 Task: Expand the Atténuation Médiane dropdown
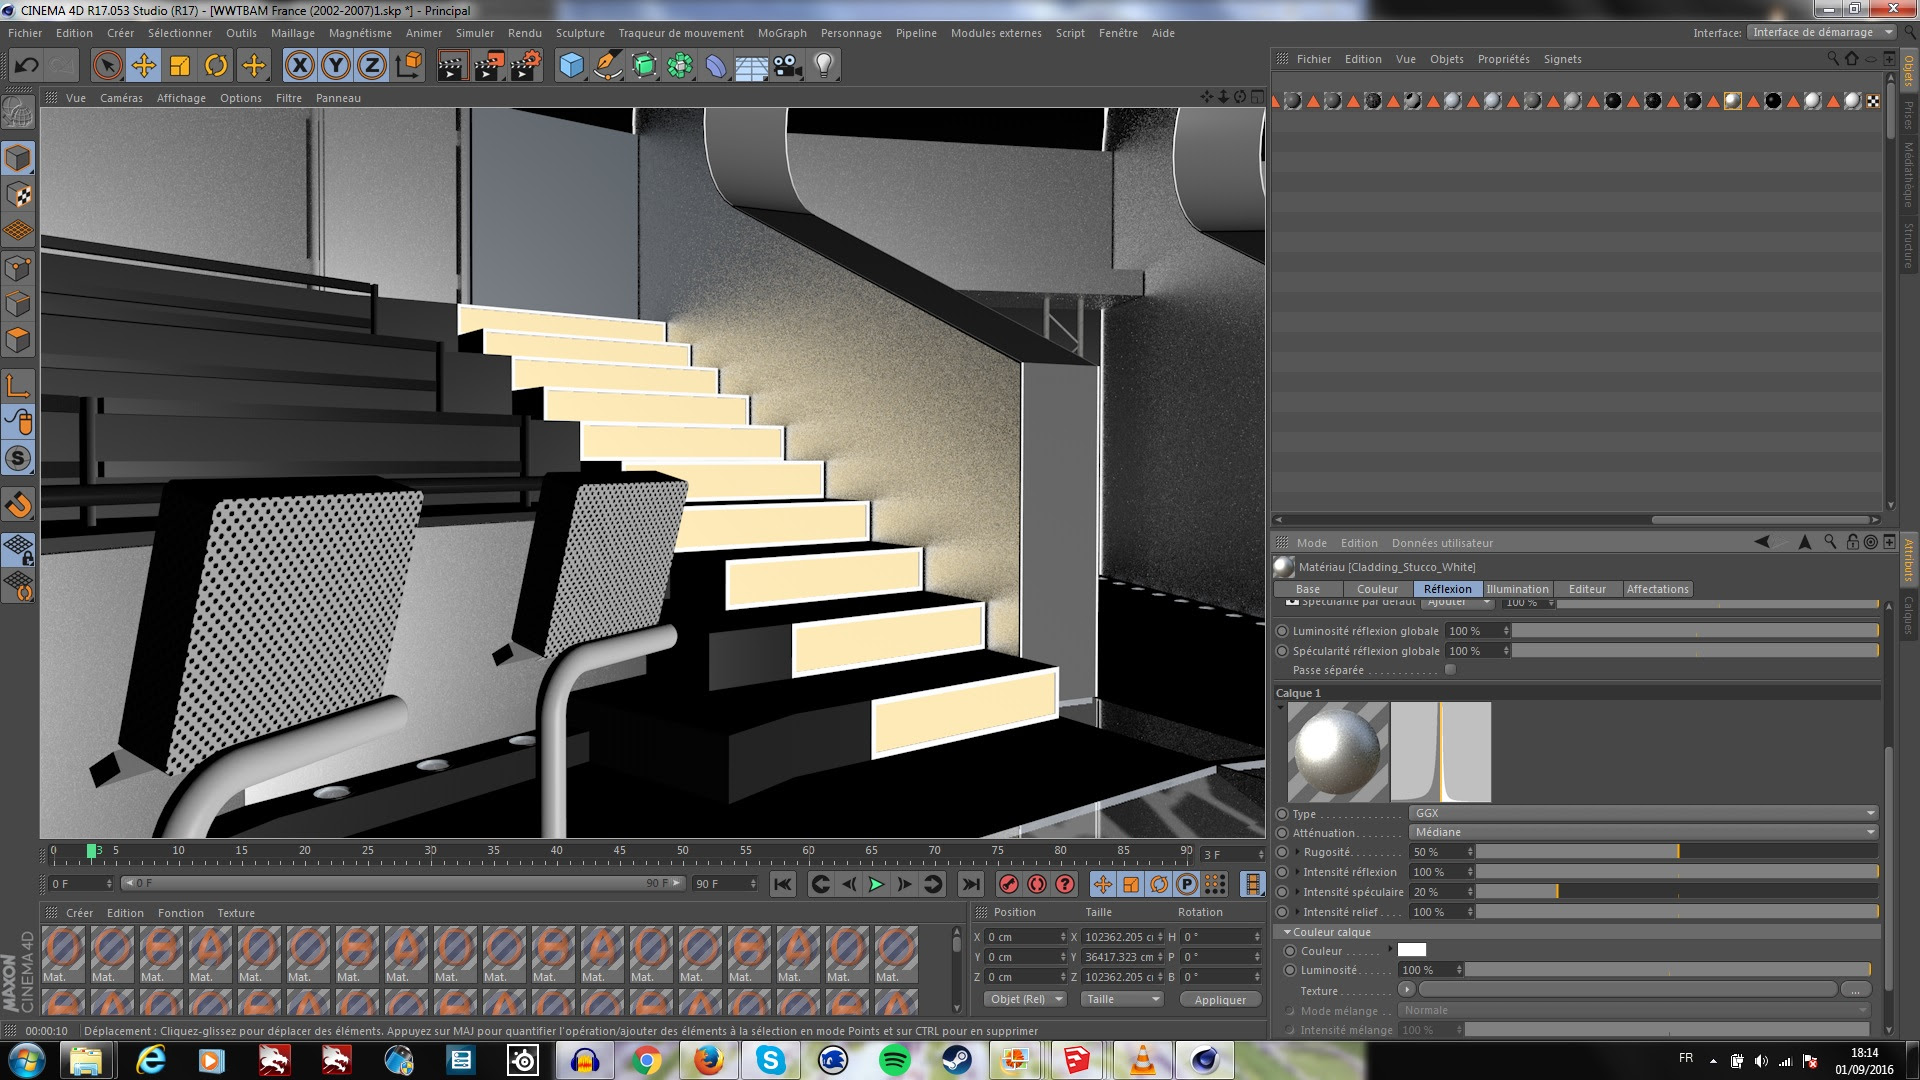click(x=1643, y=832)
